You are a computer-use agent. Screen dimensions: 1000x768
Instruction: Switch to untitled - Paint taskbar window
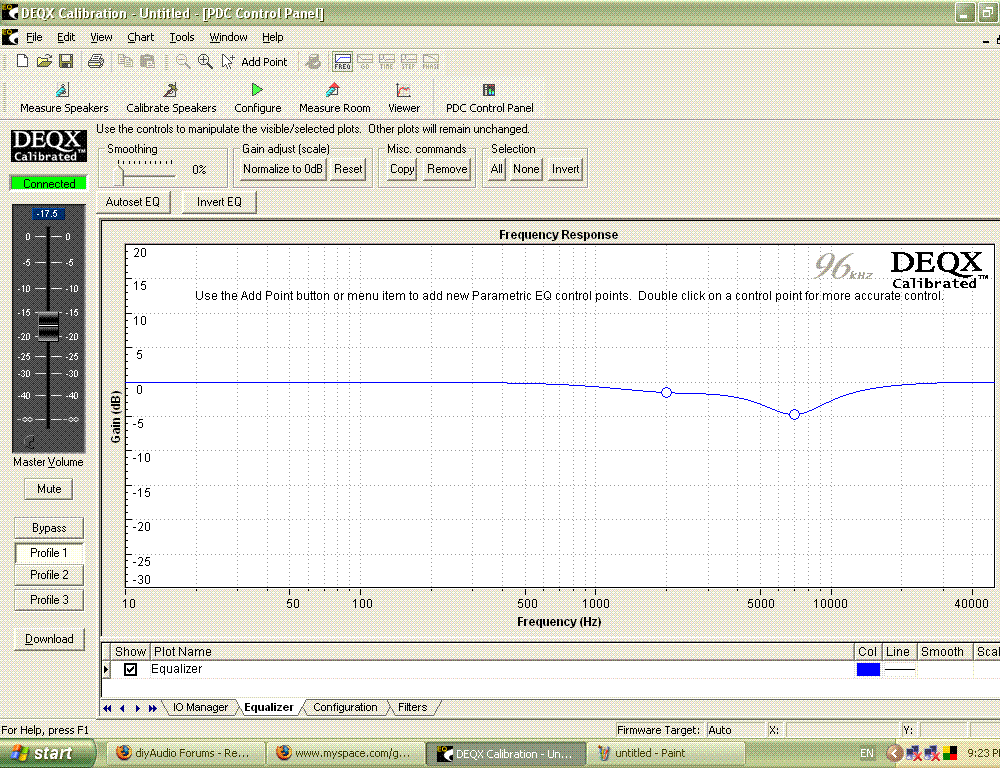coord(667,753)
